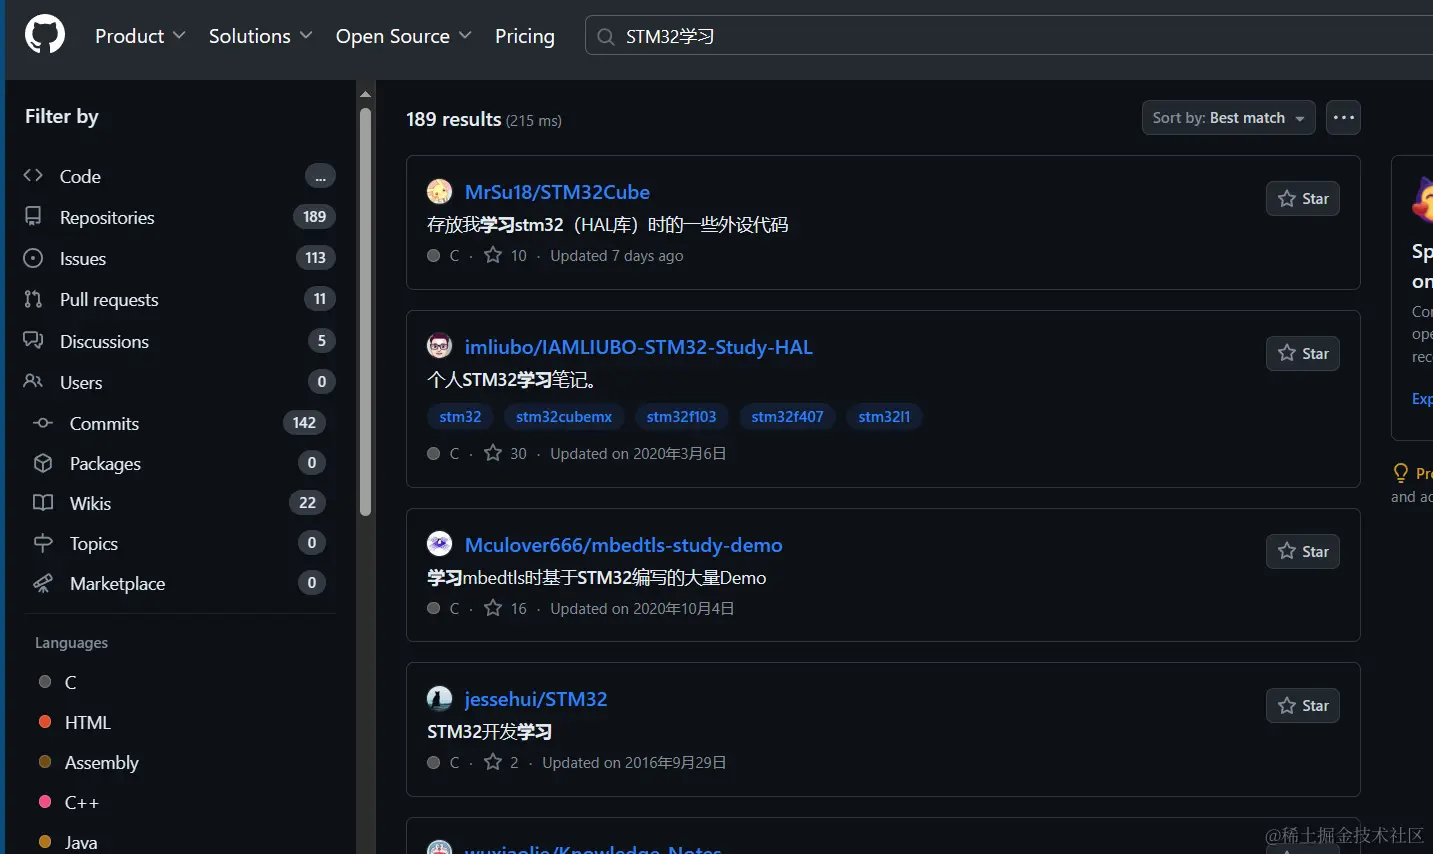Click the Topics signpost icon
Screen dimensions: 1433x854
click(43, 543)
